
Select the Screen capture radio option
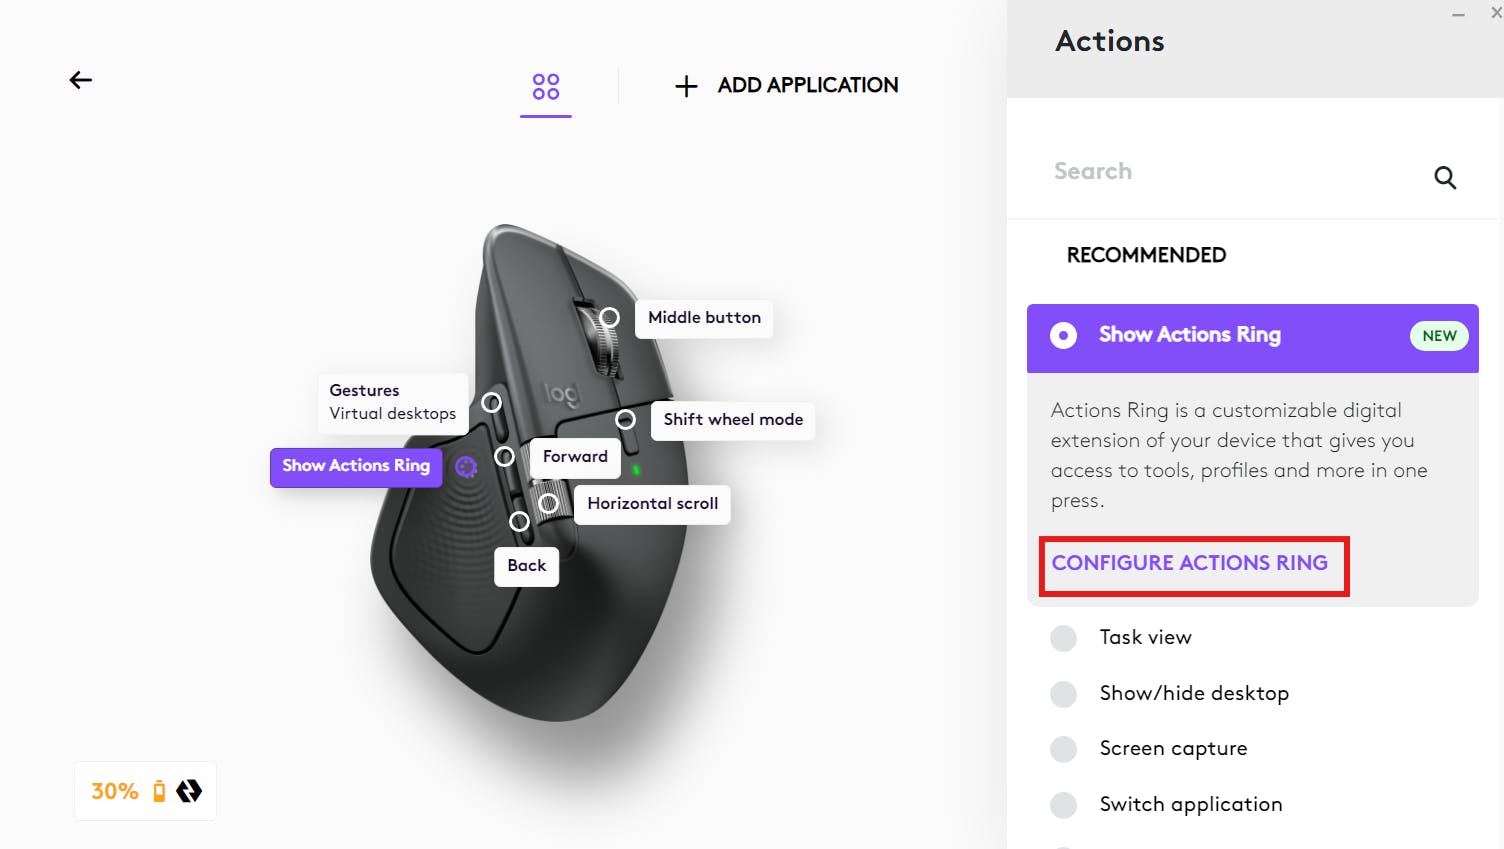tap(1064, 749)
